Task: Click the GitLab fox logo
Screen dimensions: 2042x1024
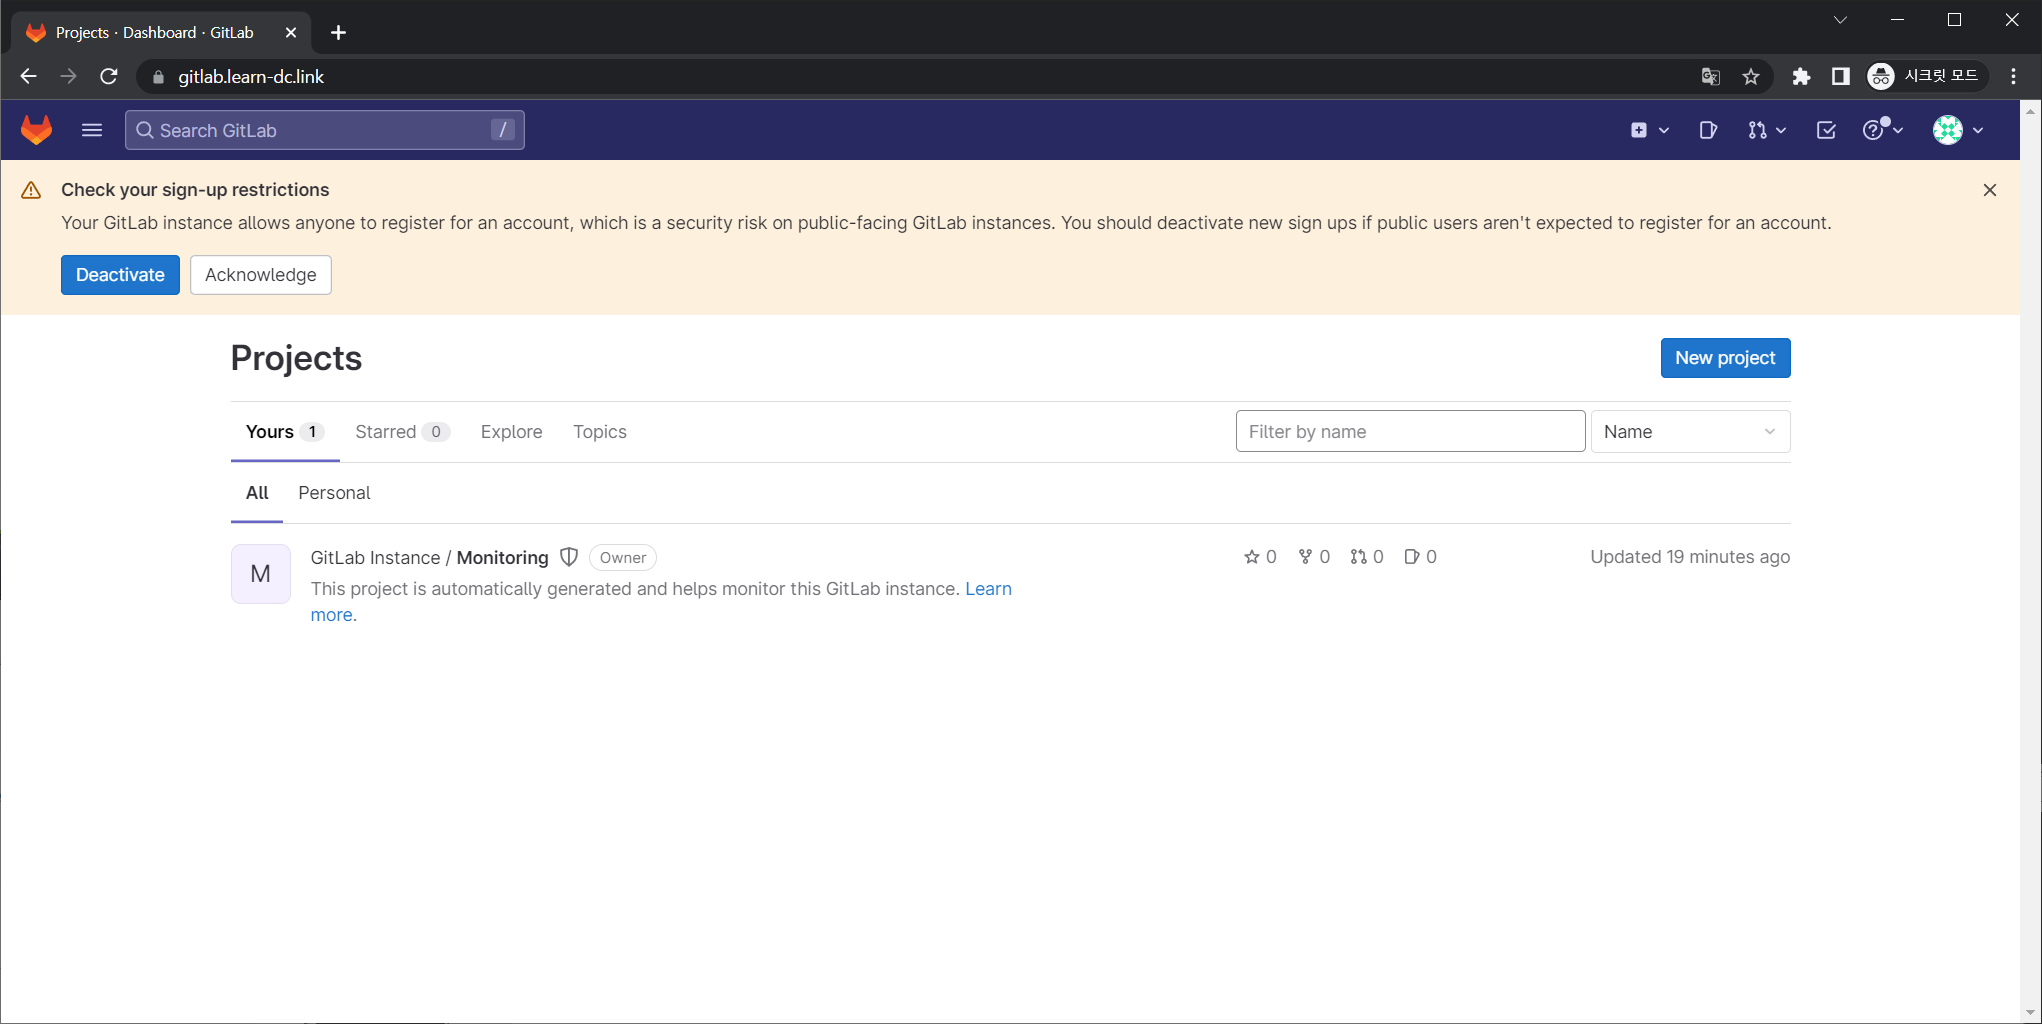Action: point(37,130)
